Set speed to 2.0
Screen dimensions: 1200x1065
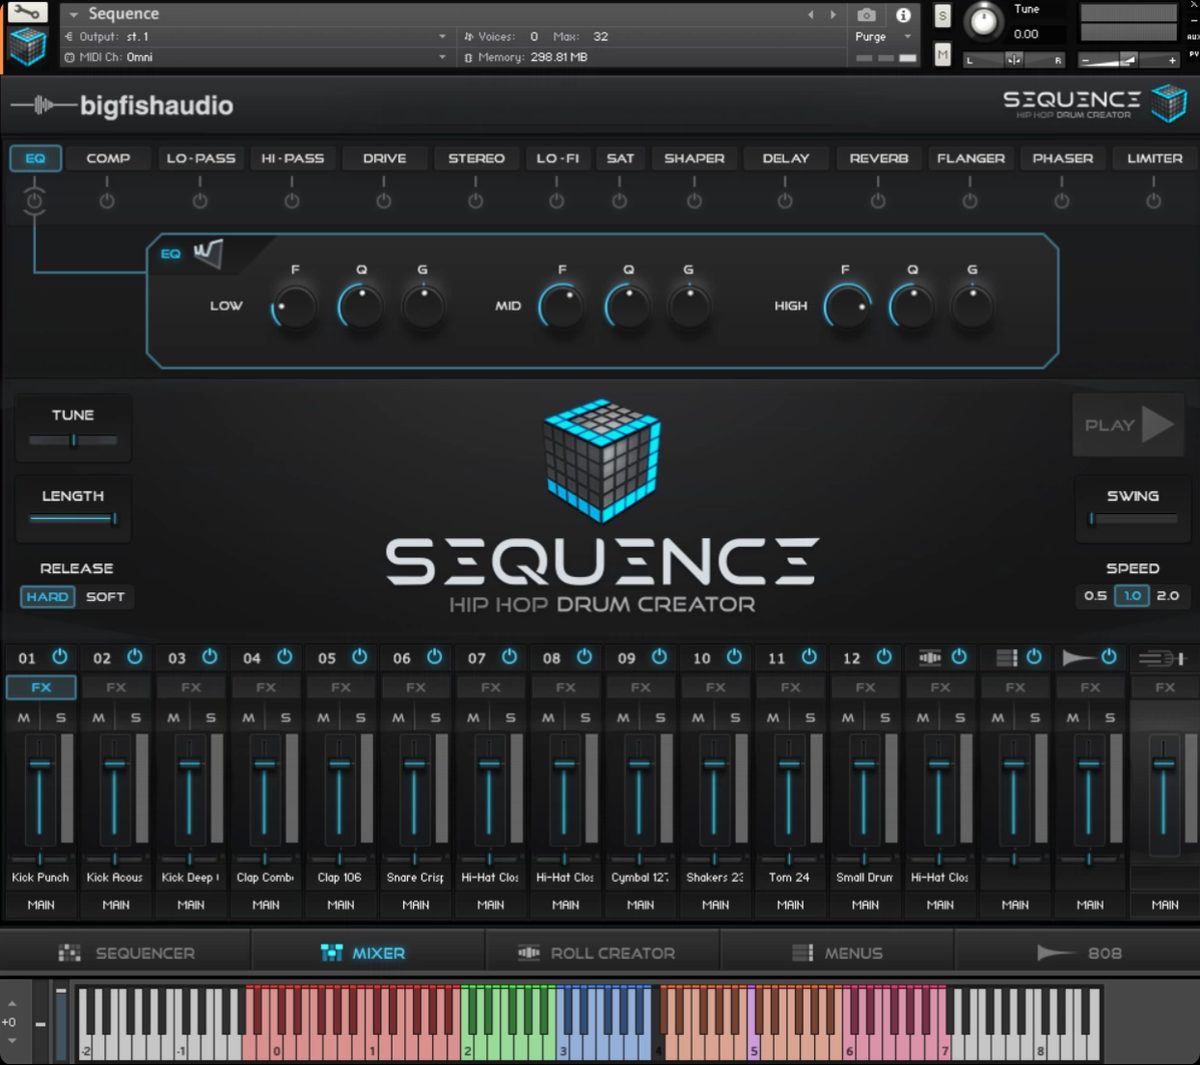(1167, 596)
